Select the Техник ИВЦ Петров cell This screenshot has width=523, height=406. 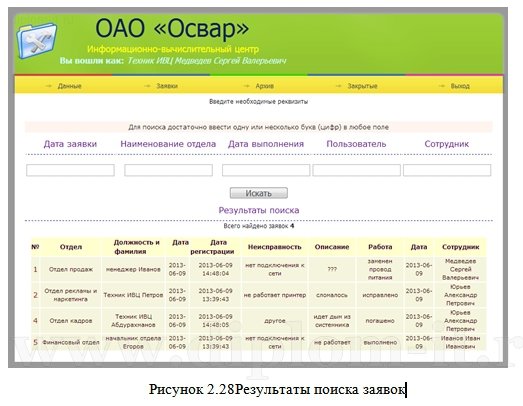(x=133, y=295)
